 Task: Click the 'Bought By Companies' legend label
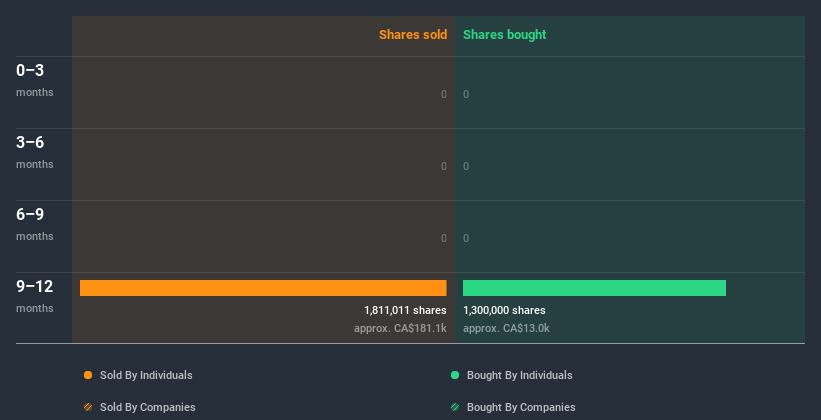pyautogui.click(x=521, y=407)
